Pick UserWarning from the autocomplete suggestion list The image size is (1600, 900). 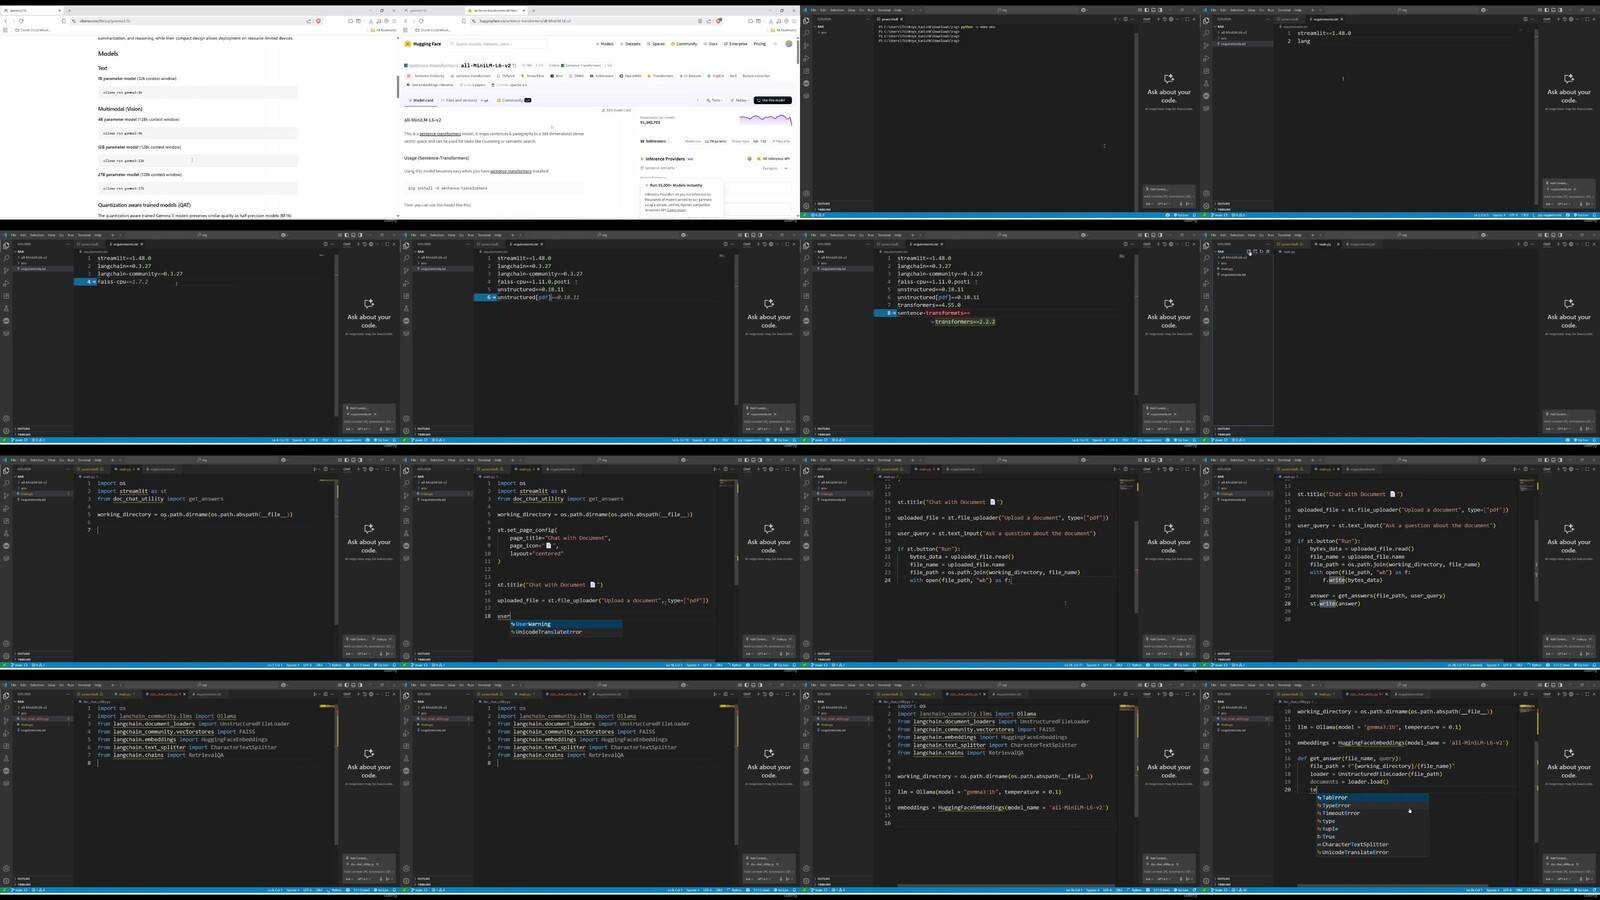tap(566, 624)
